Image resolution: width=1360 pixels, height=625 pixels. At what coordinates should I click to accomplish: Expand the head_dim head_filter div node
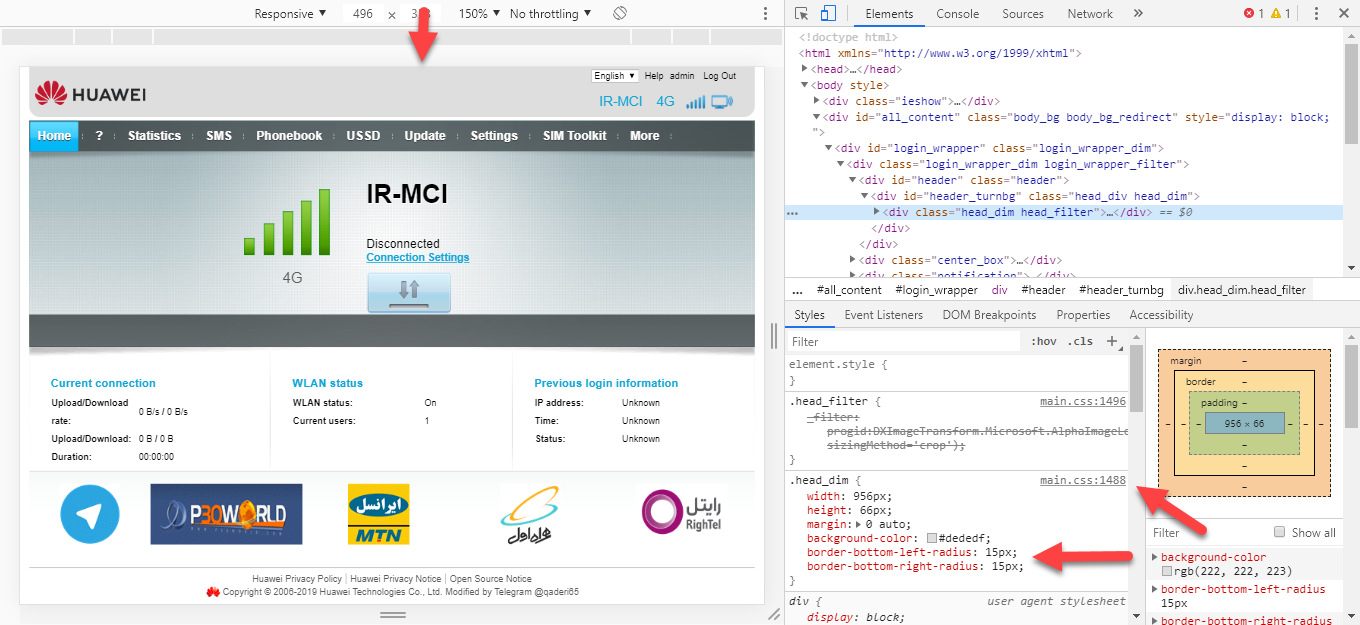(877, 212)
